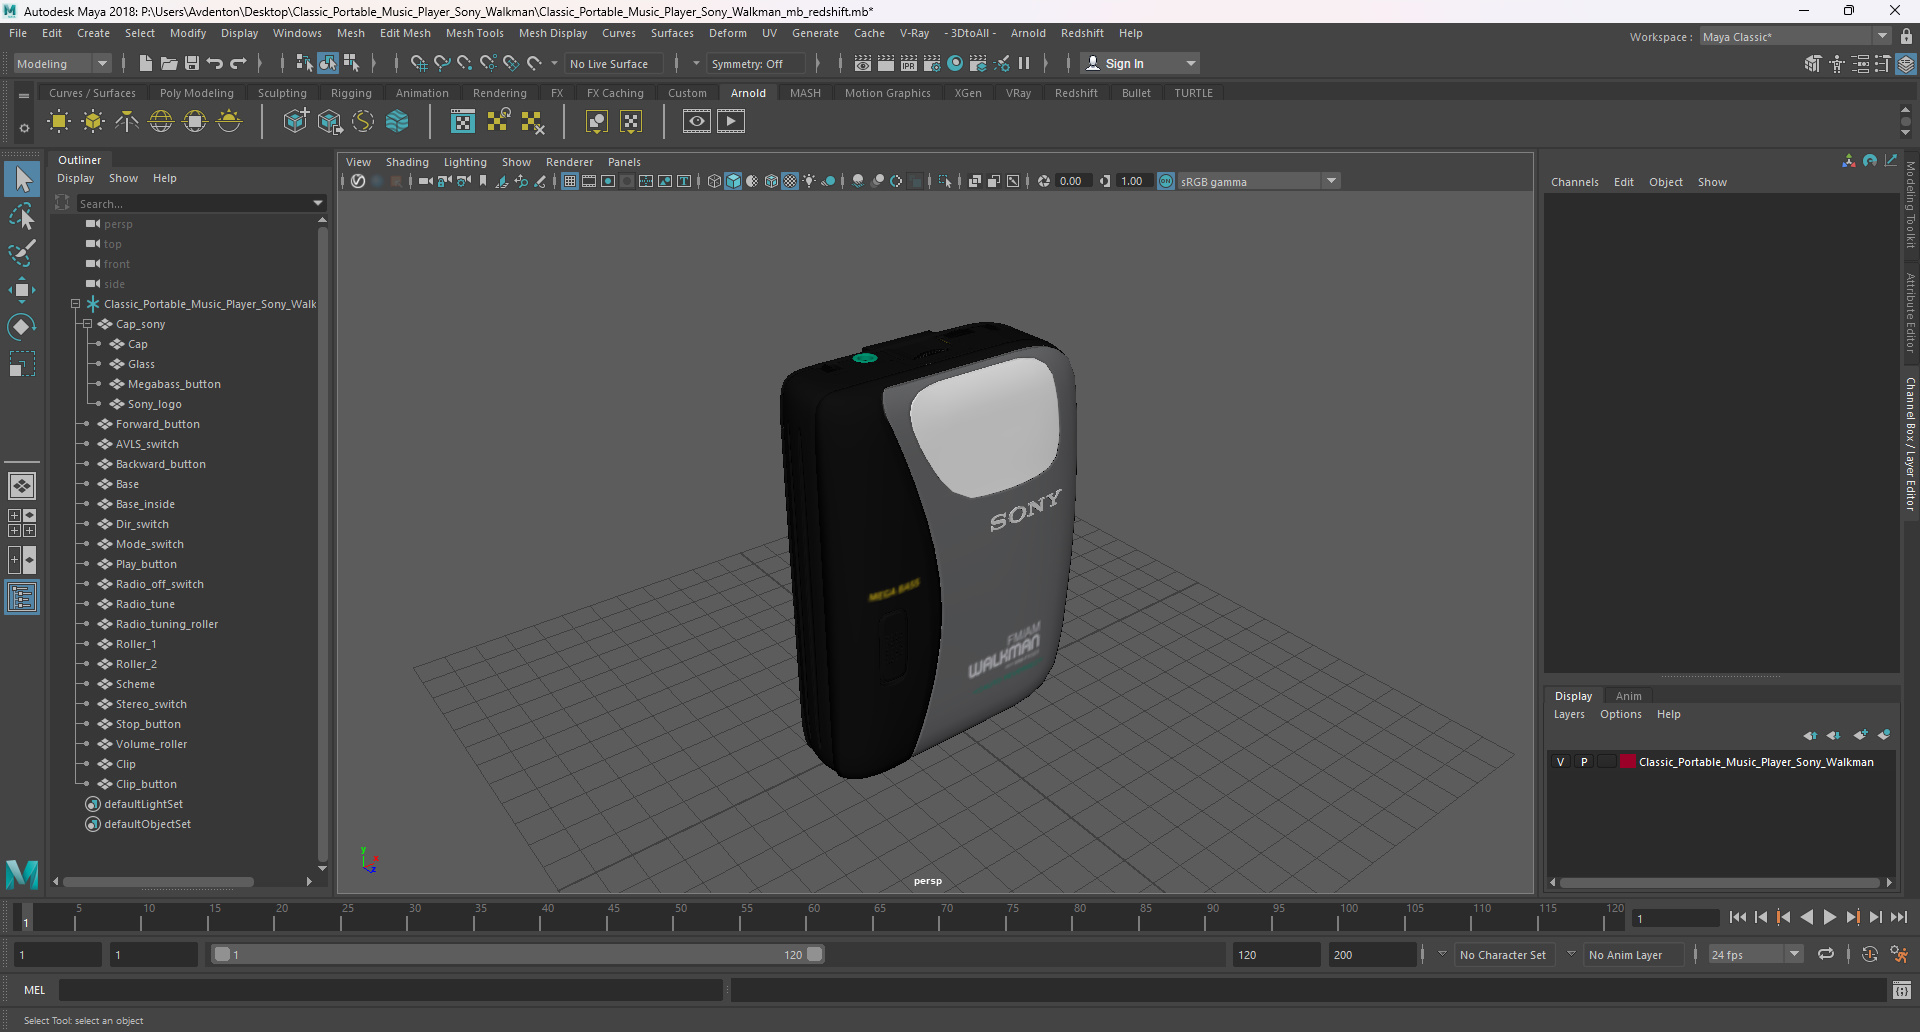Activate the Rotate tool in toolbox
1920x1032 pixels.
(x=22, y=327)
